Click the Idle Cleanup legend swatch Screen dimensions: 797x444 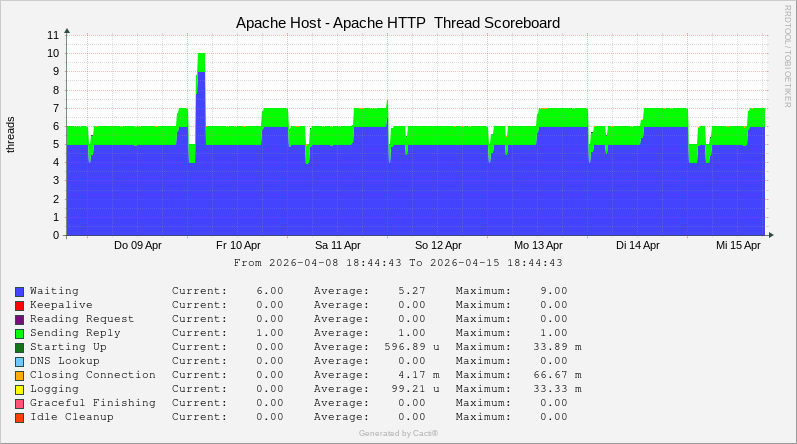point(19,417)
